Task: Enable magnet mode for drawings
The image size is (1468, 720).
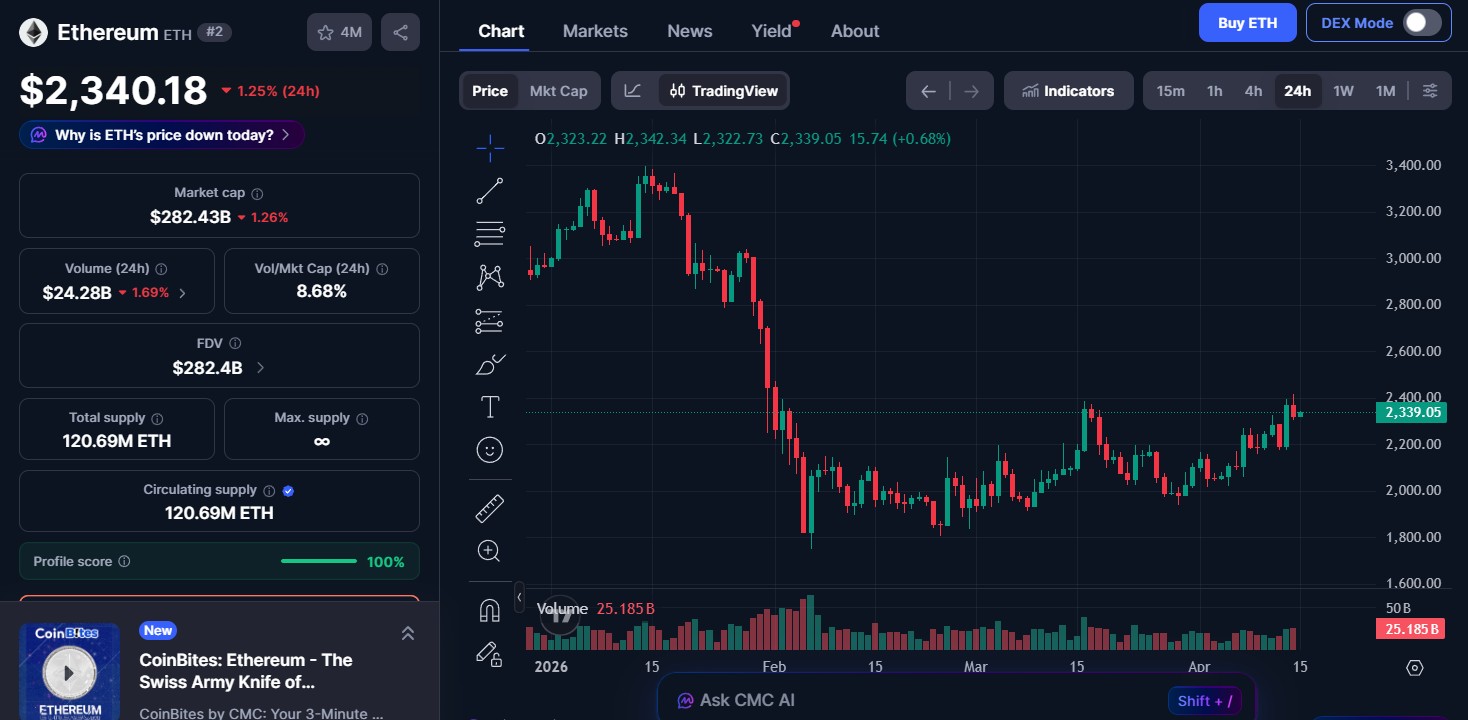Action: click(x=490, y=609)
